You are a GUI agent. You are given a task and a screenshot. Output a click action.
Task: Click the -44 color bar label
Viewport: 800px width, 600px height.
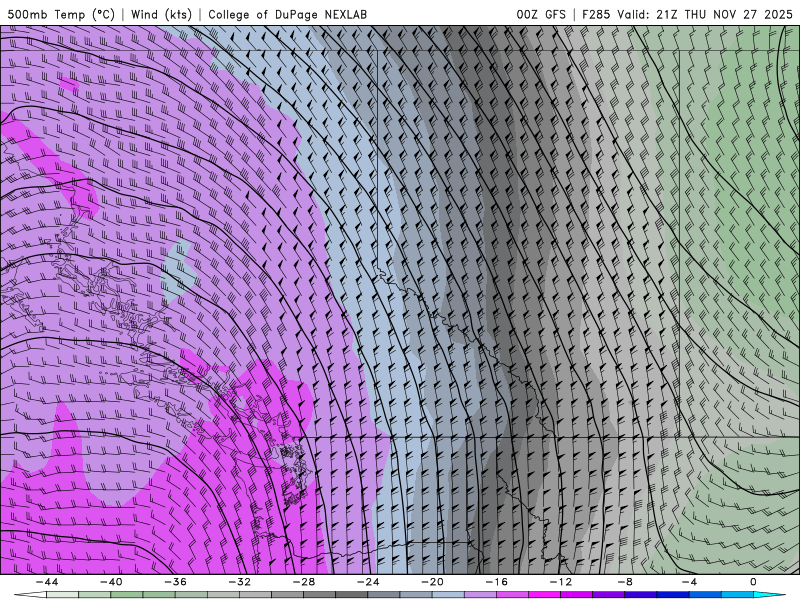click(46, 582)
